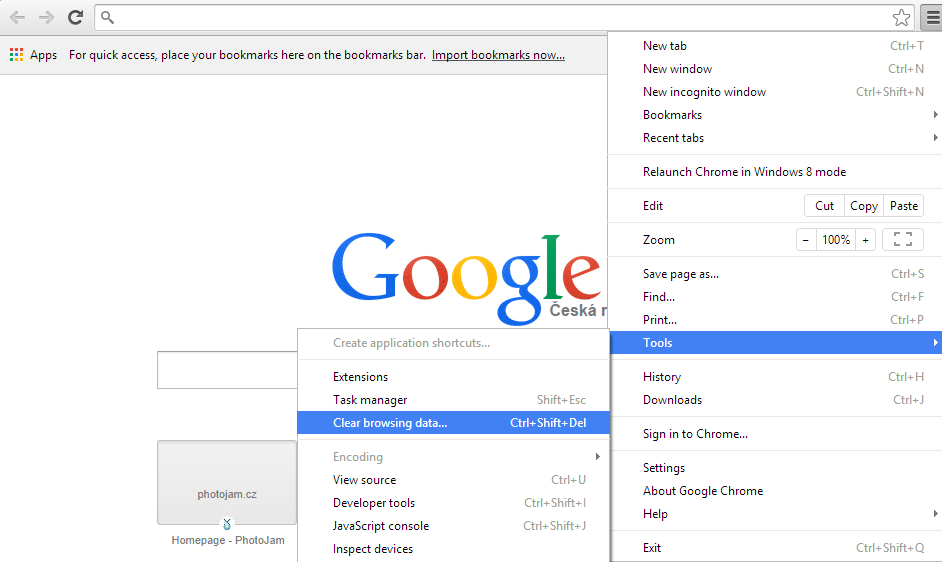Open the Apps grid shortcut
This screenshot has height=562, width=942.
pos(33,55)
